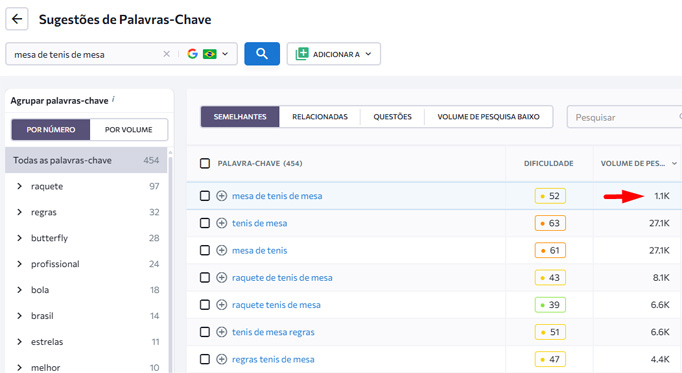Check the tenis de mesa regras row
The width and height of the screenshot is (682, 373).
205,332
